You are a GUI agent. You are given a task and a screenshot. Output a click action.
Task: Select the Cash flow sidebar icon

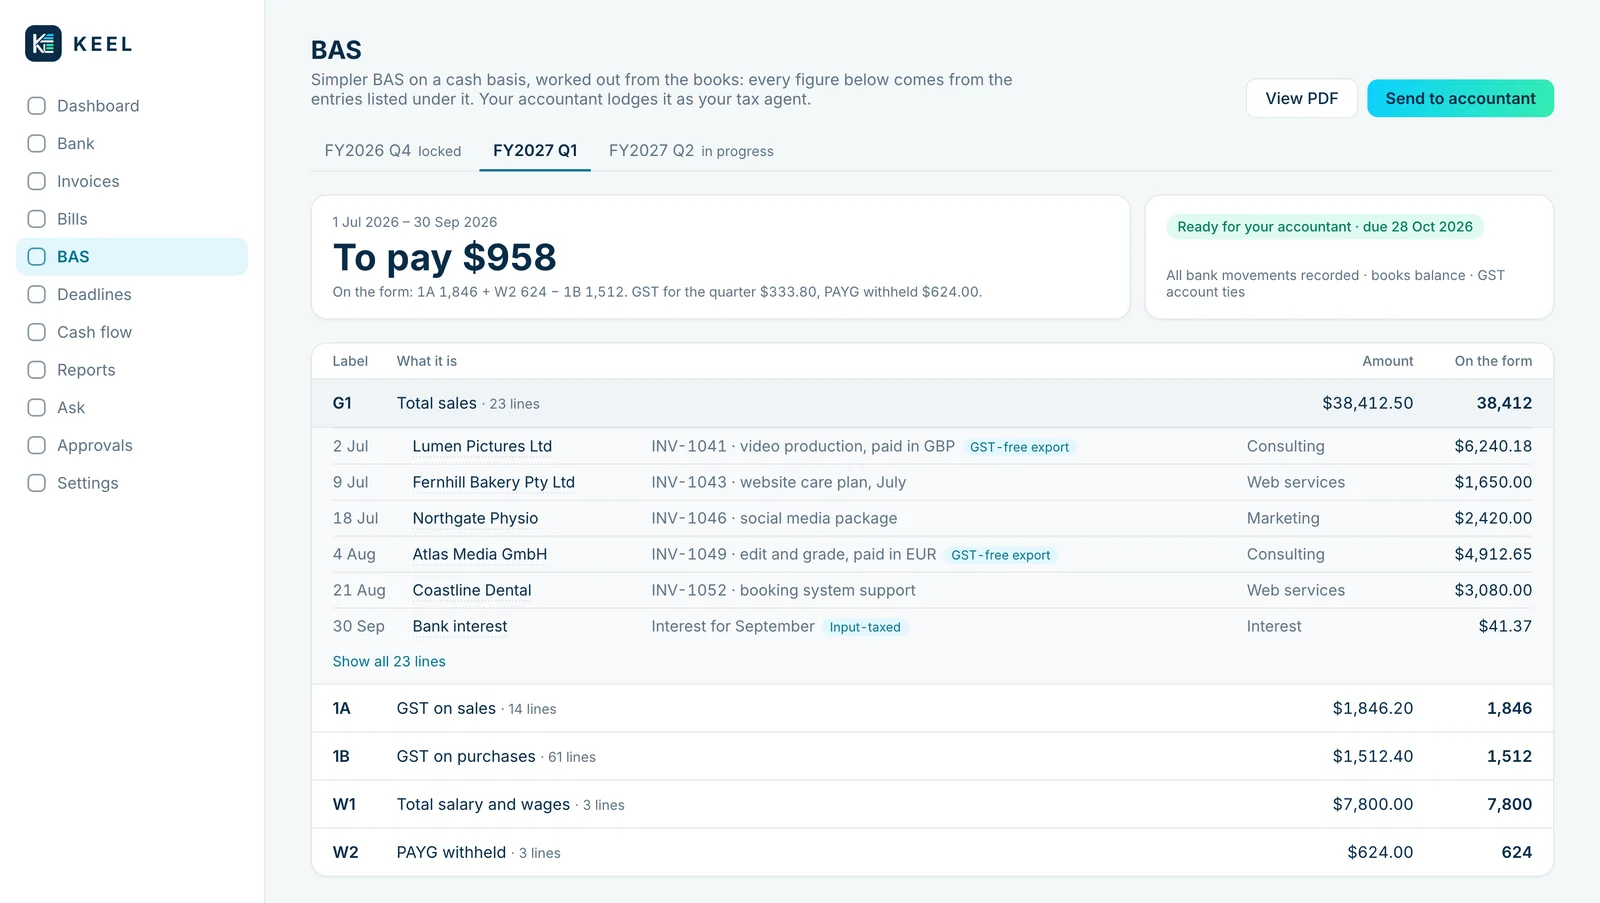click(x=37, y=332)
